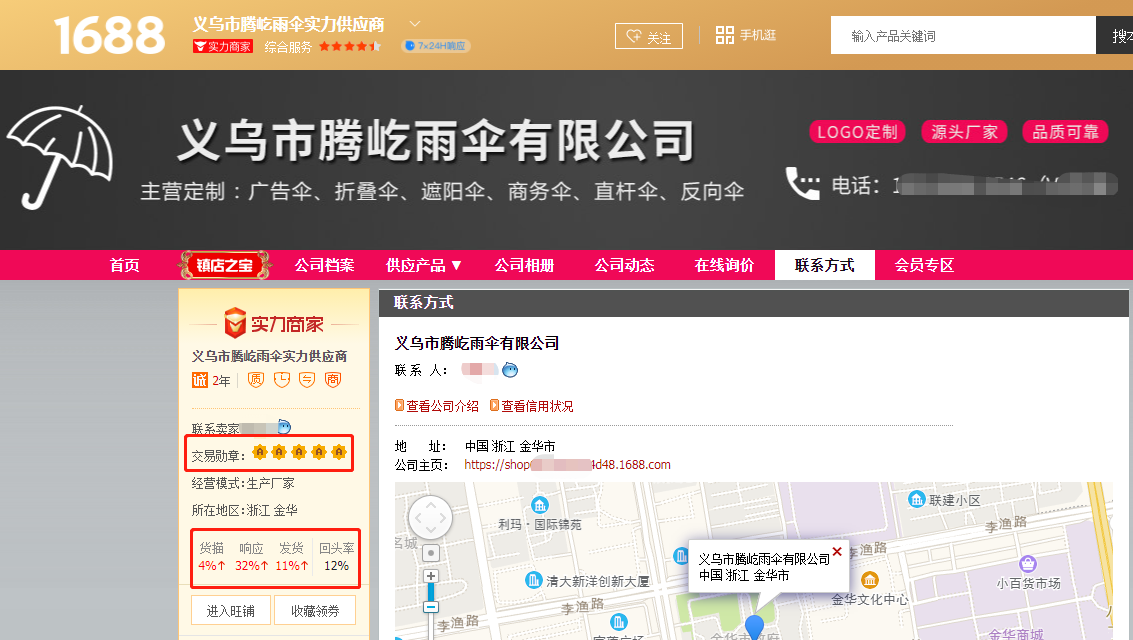Open the 公司档案 nav tab
Screen dimensions: 1133x640
[x=324, y=265]
